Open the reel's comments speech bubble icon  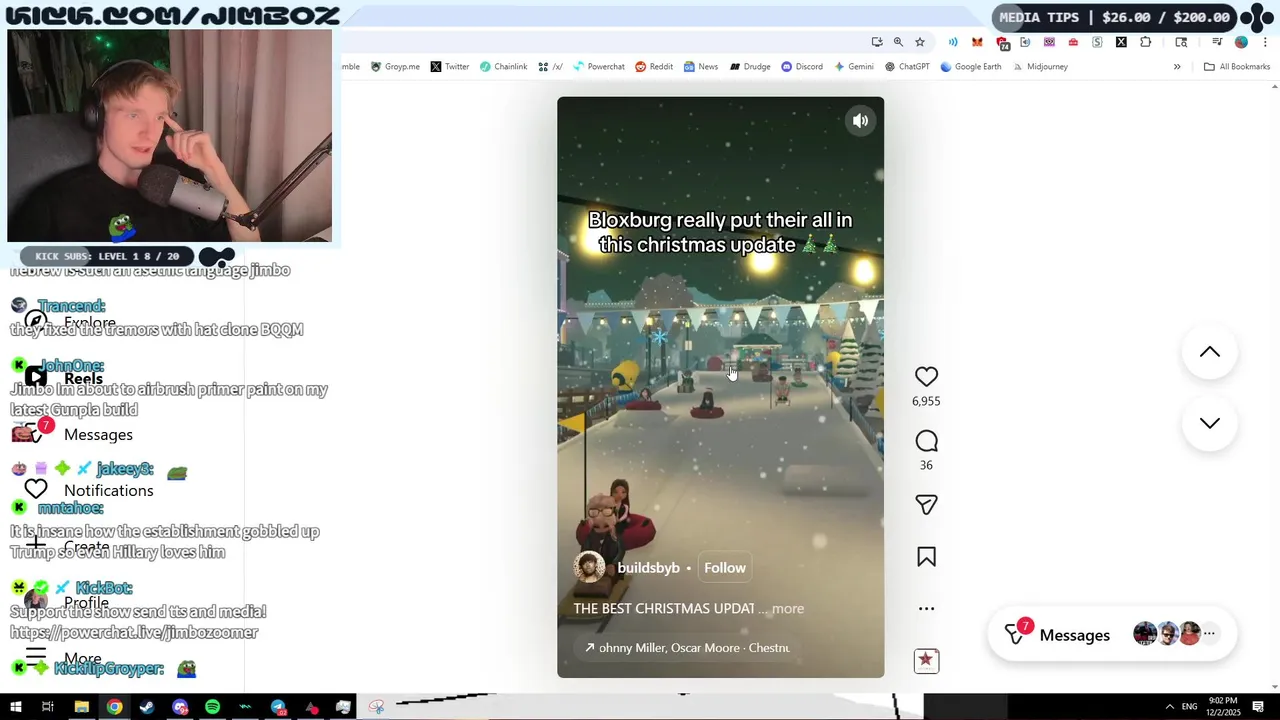pyautogui.click(x=926, y=441)
